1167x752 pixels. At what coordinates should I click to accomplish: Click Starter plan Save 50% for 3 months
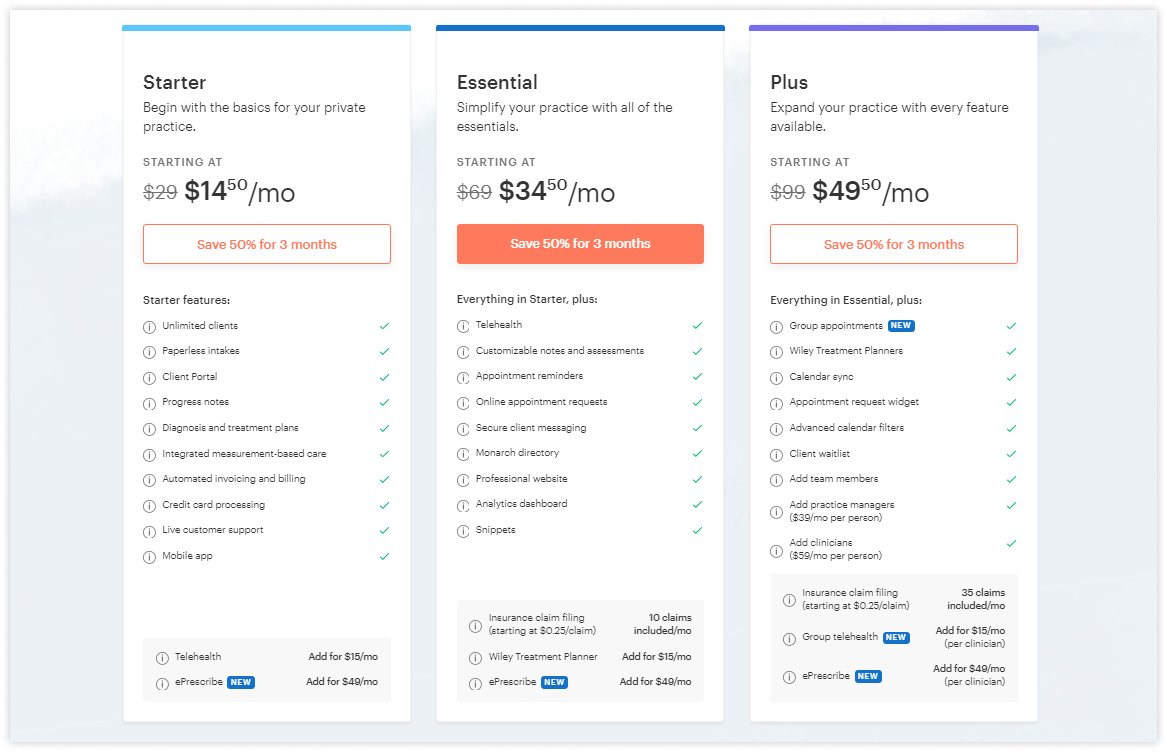tap(267, 244)
